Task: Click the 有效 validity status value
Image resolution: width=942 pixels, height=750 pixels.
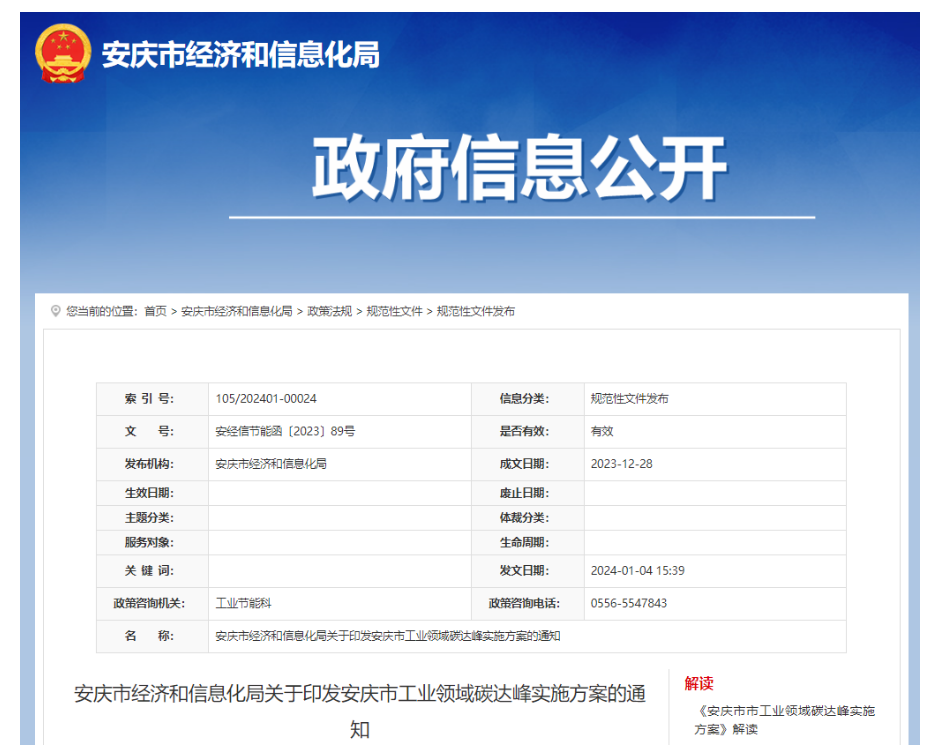Action: pyautogui.click(x=602, y=431)
